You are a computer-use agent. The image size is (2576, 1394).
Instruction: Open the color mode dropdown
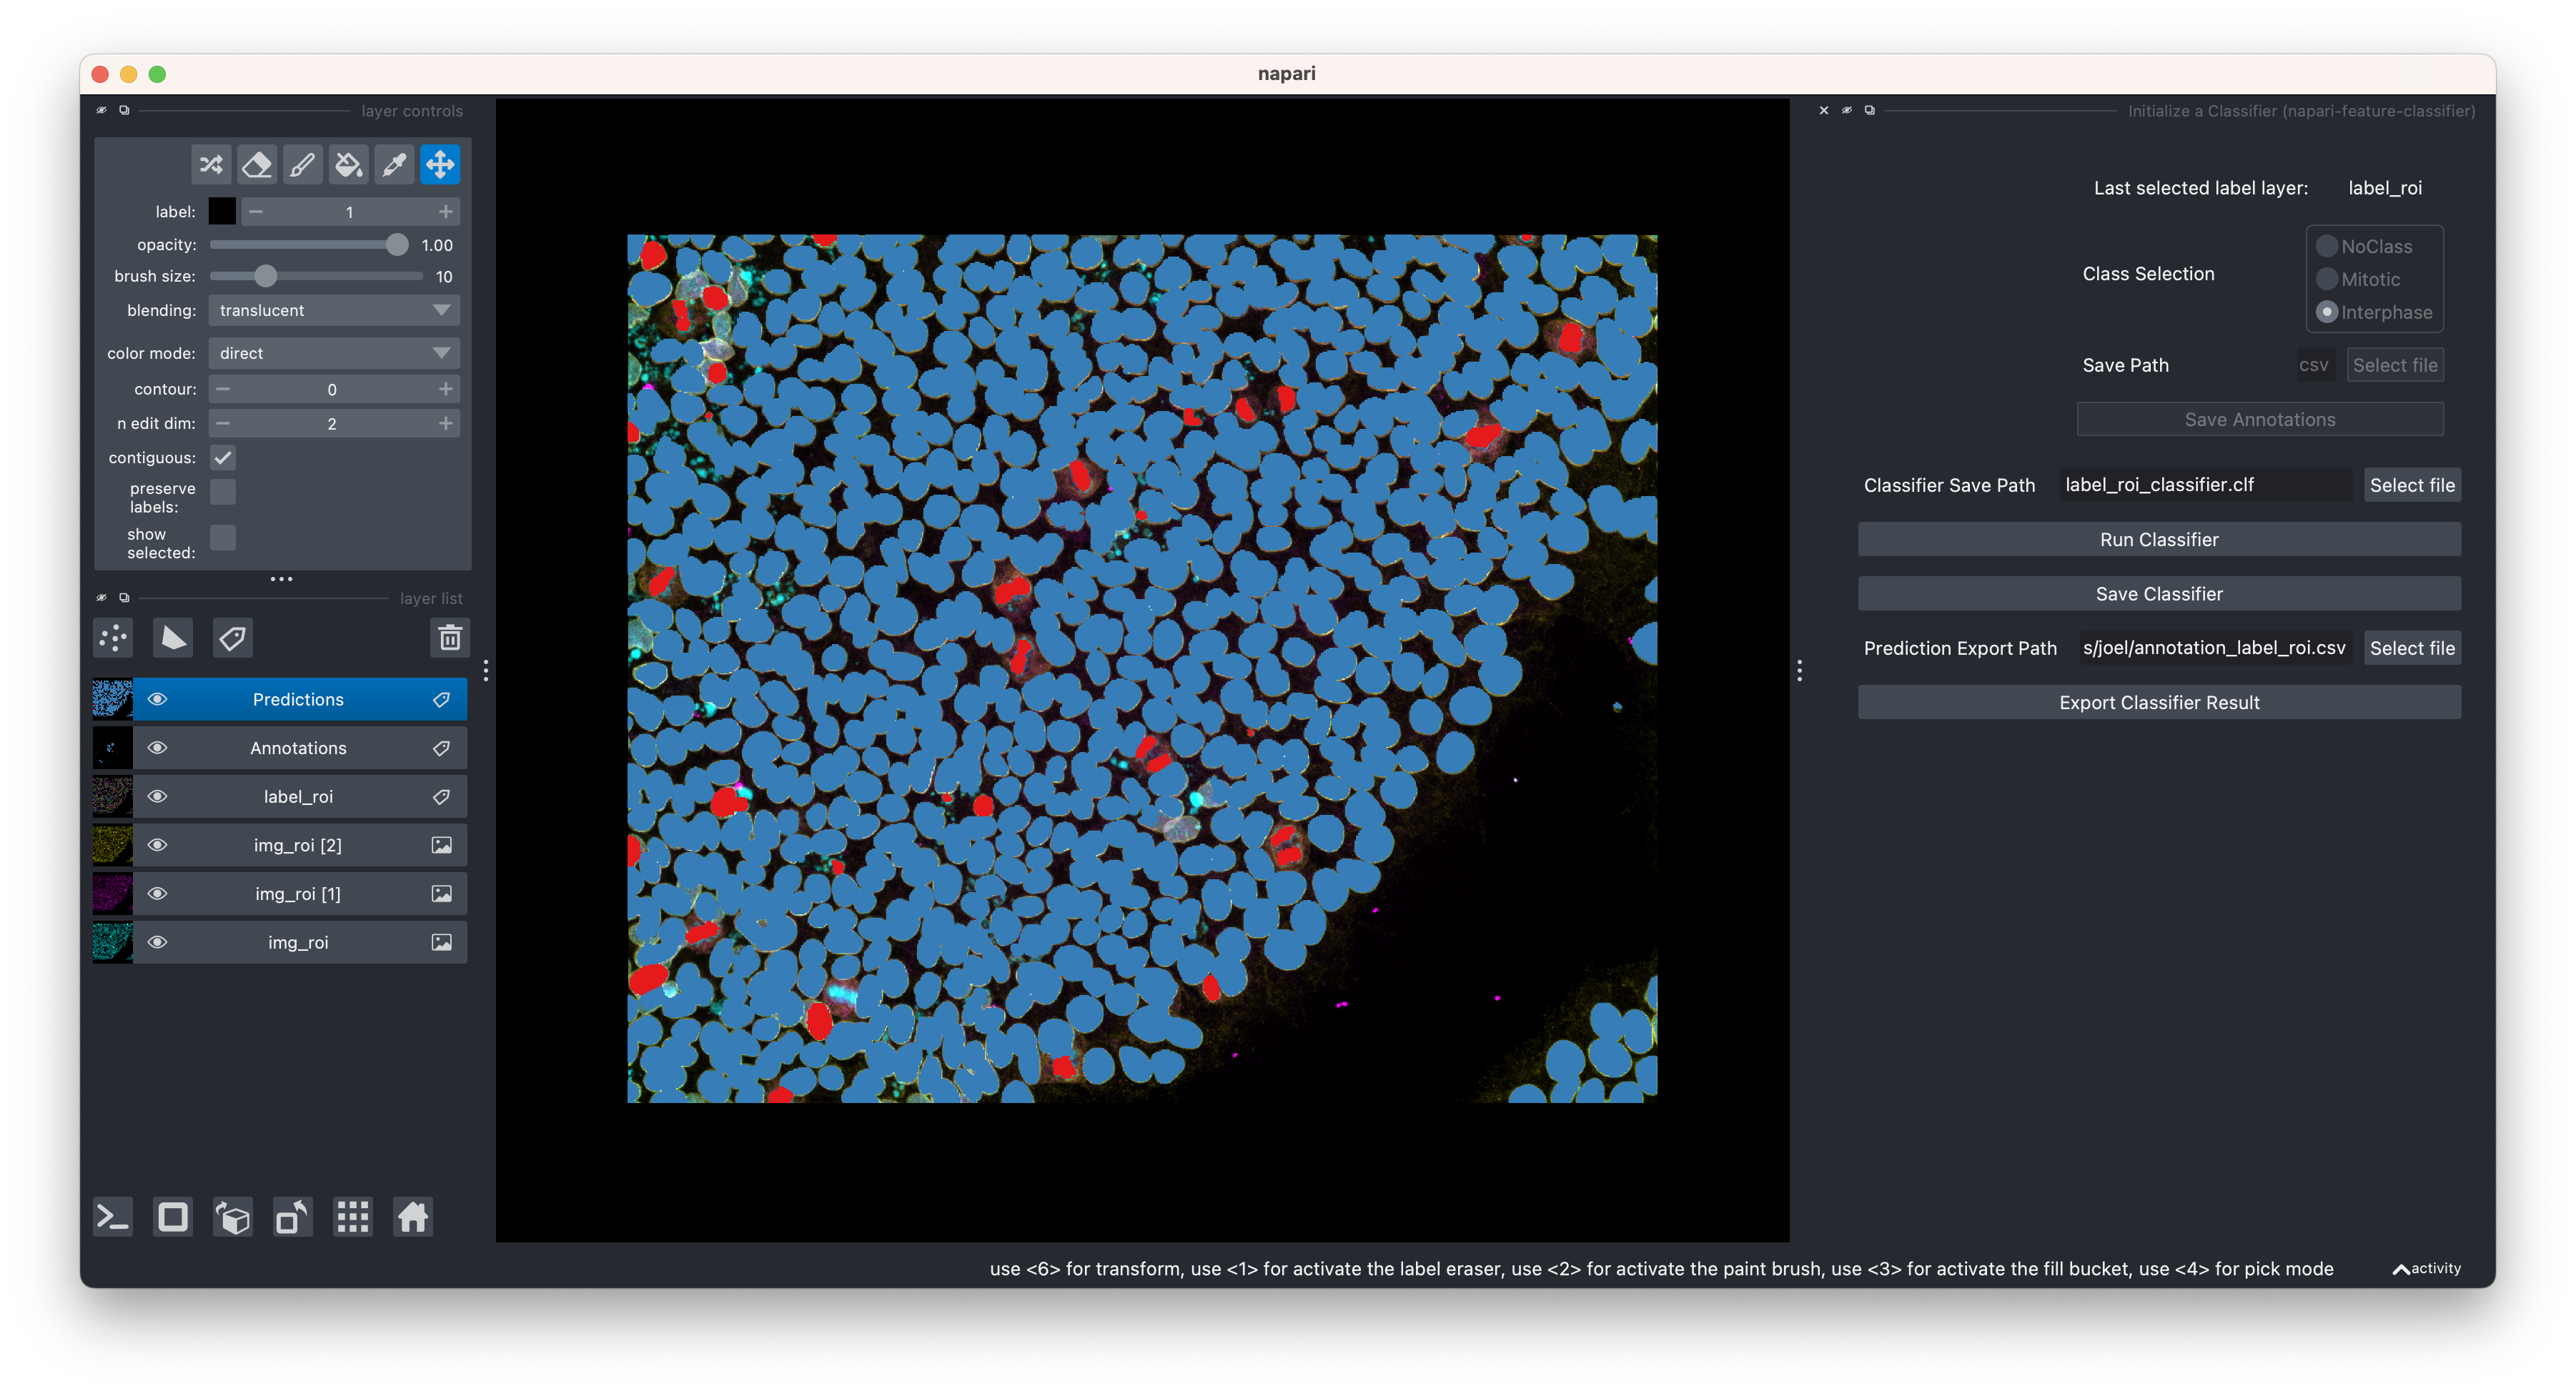pos(333,352)
